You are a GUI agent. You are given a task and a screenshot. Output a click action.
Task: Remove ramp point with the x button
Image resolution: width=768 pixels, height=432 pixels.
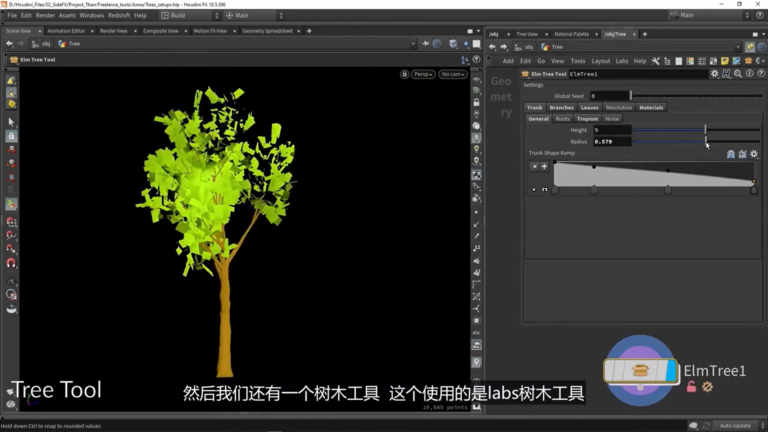coord(534,167)
